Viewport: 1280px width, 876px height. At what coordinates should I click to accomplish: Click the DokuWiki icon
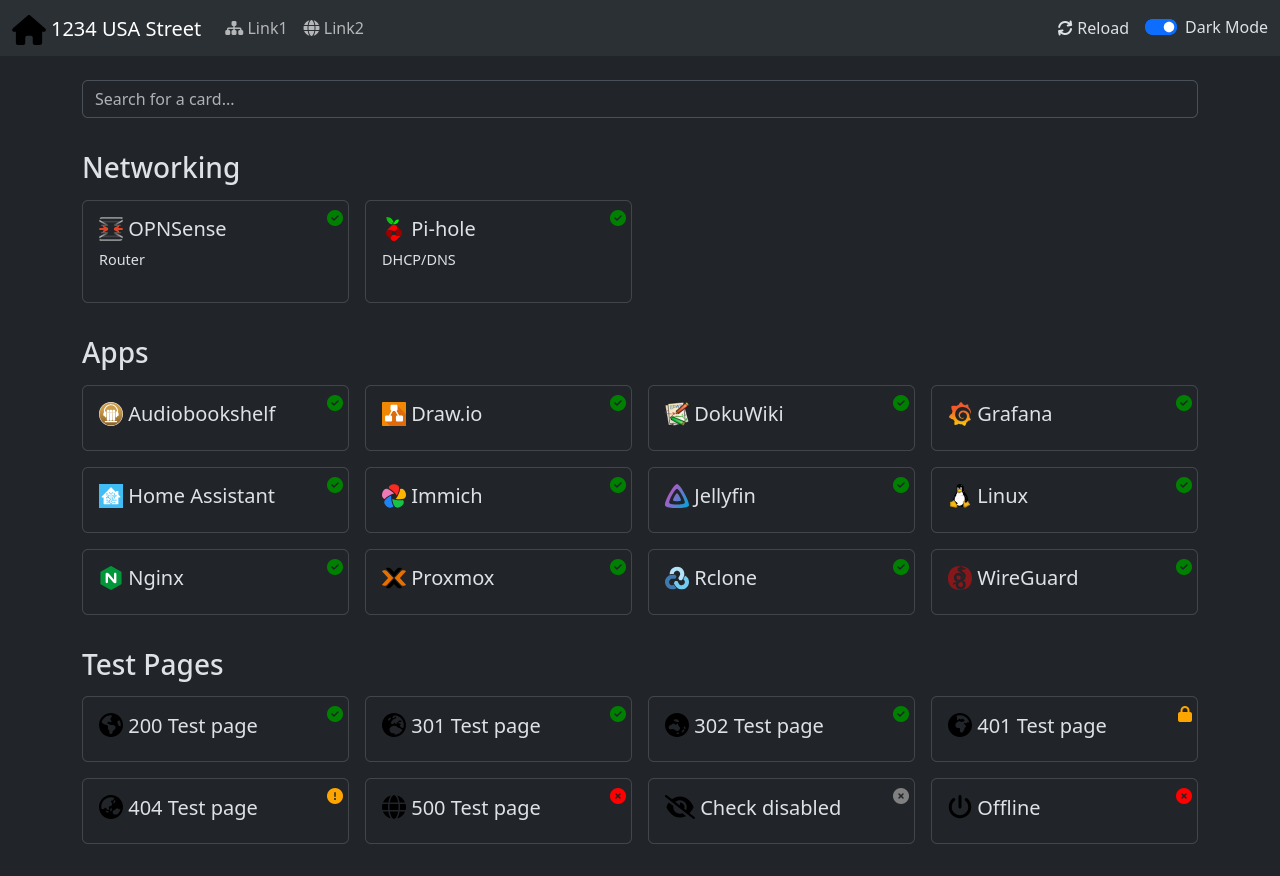click(x=677, y=414)
